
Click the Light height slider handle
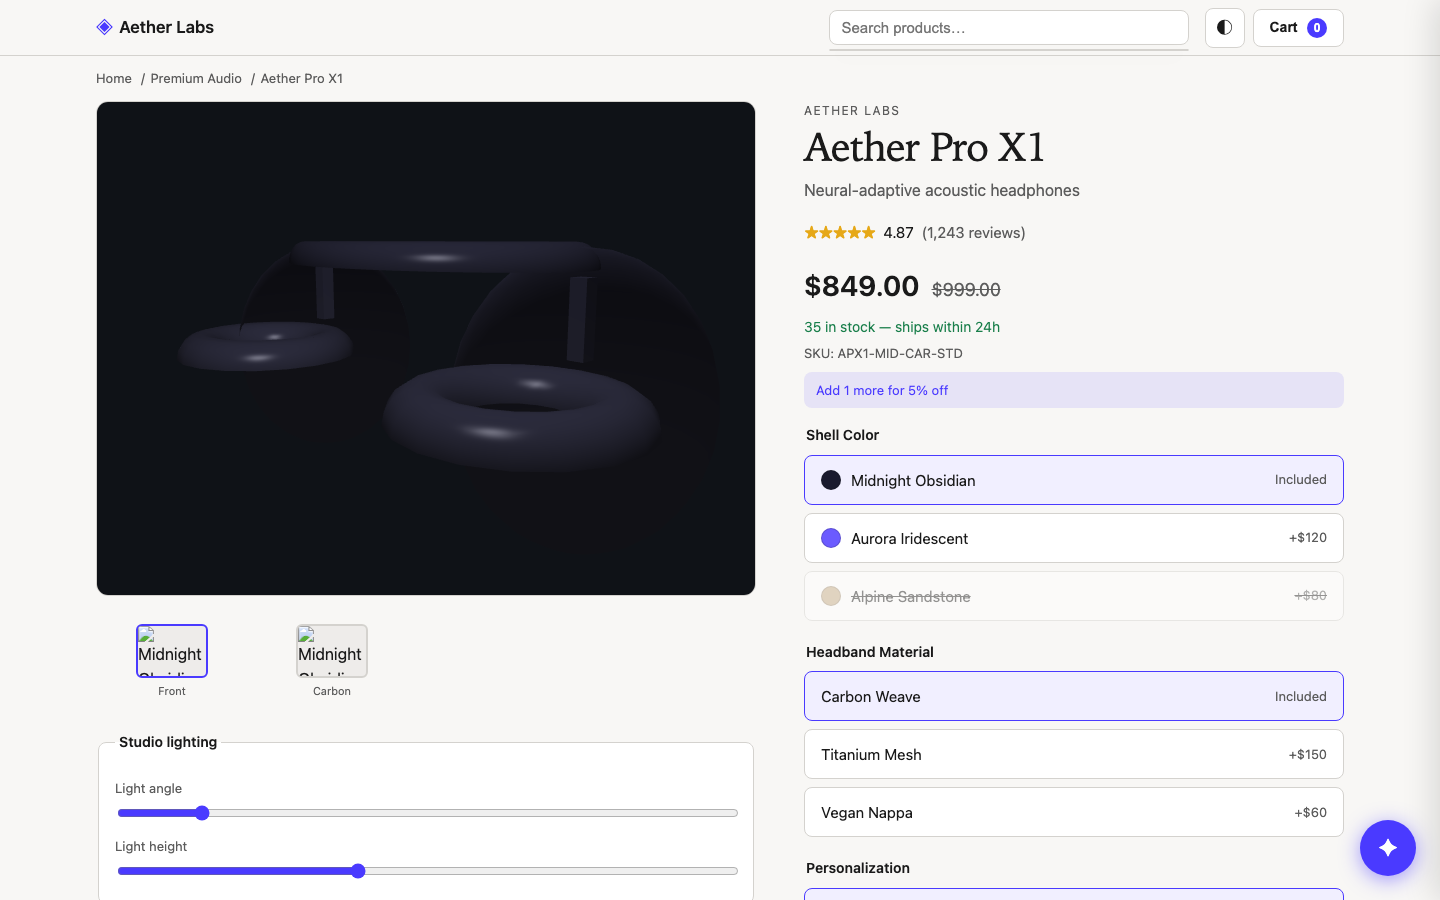tap(358, 871)
